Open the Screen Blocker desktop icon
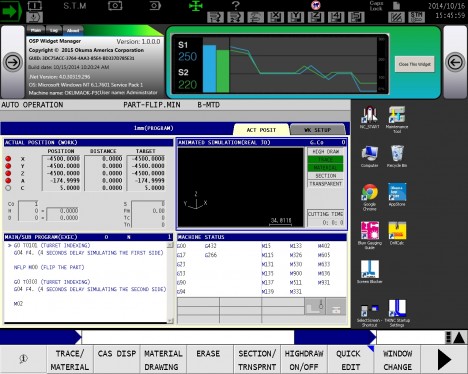The width and height of the screenshot is (468, 374). [369, 272]
